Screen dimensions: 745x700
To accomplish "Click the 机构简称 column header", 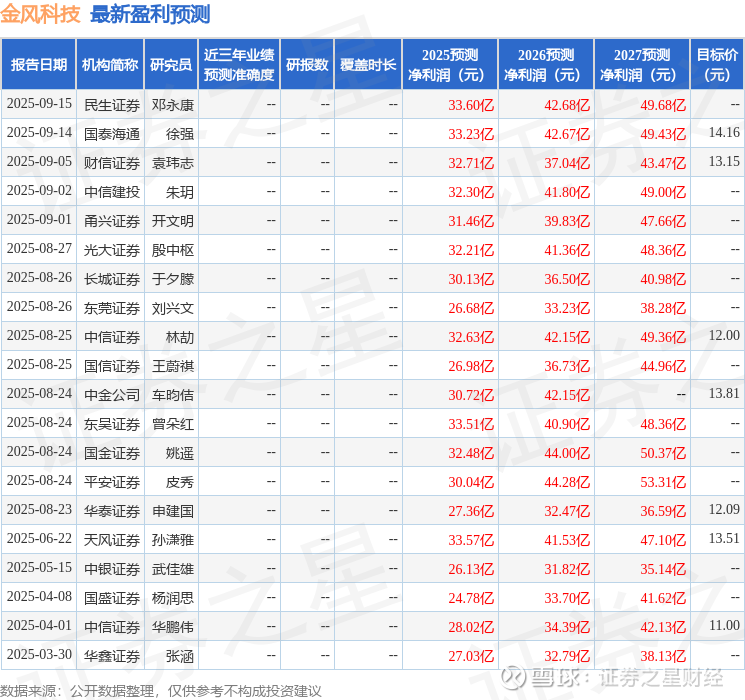I will click(110, 65).
